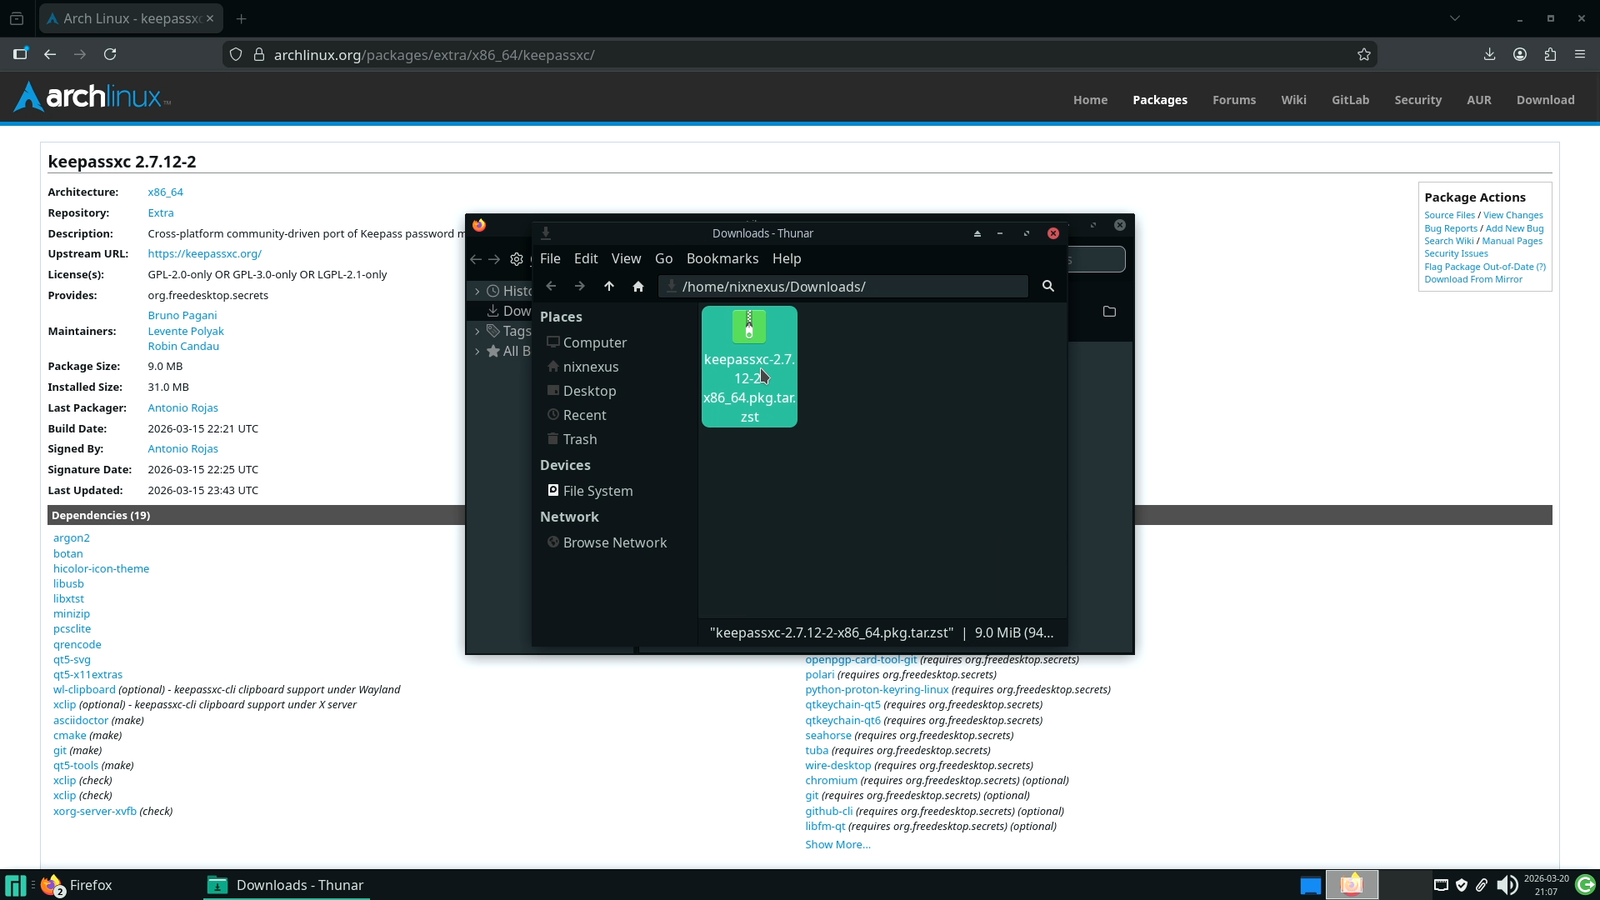Screen dimensions: 1600x900
Task: Click argon2 dependency link
Action: tap(71, 538)
